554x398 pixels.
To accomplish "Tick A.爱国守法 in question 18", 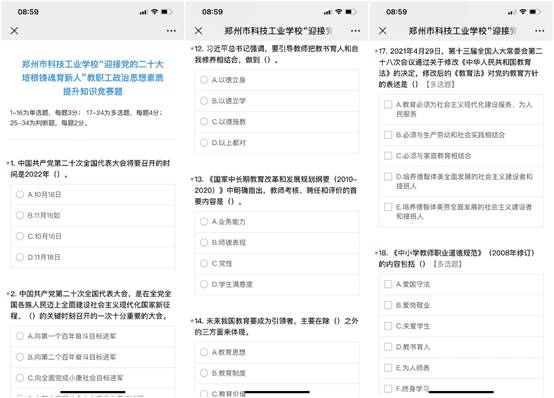I will coord(461,284).
